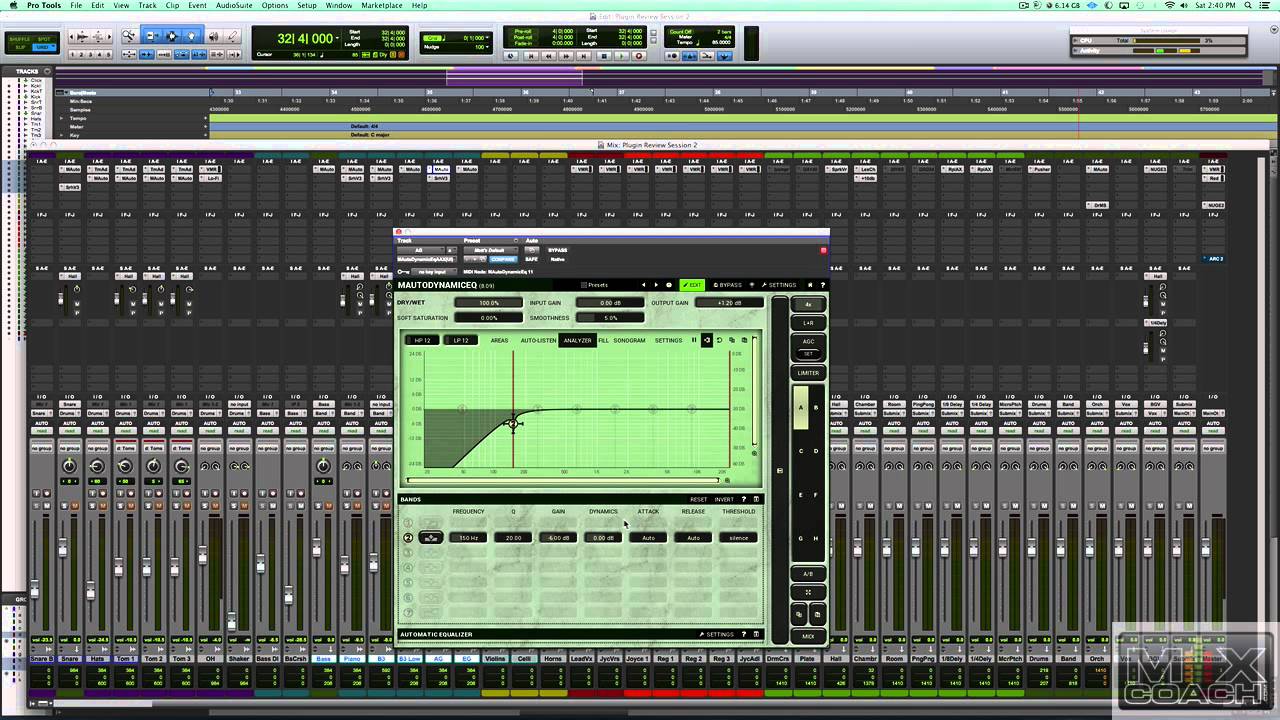Toggle the 4x oversampling button
The width and height of the screenshot is (1280, 720).
click(808, 304)
